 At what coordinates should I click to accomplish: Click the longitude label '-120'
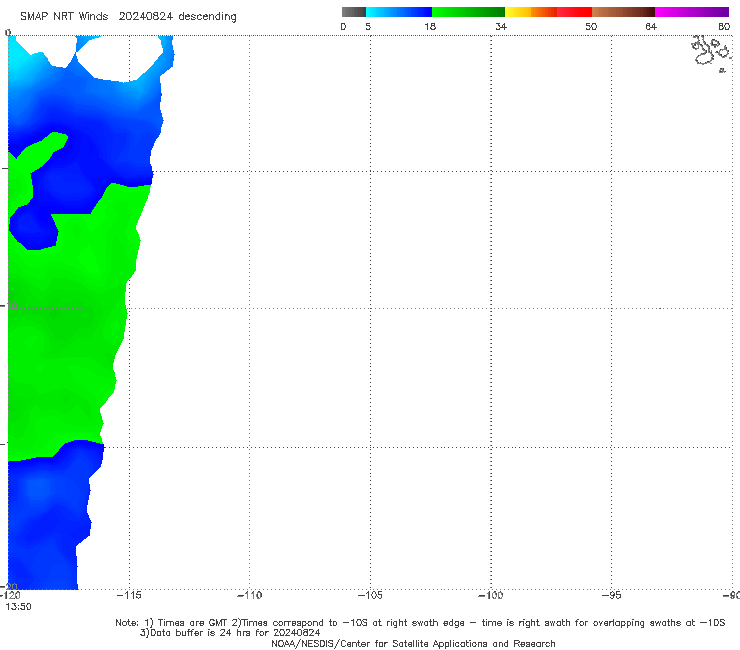click(10, 595)
